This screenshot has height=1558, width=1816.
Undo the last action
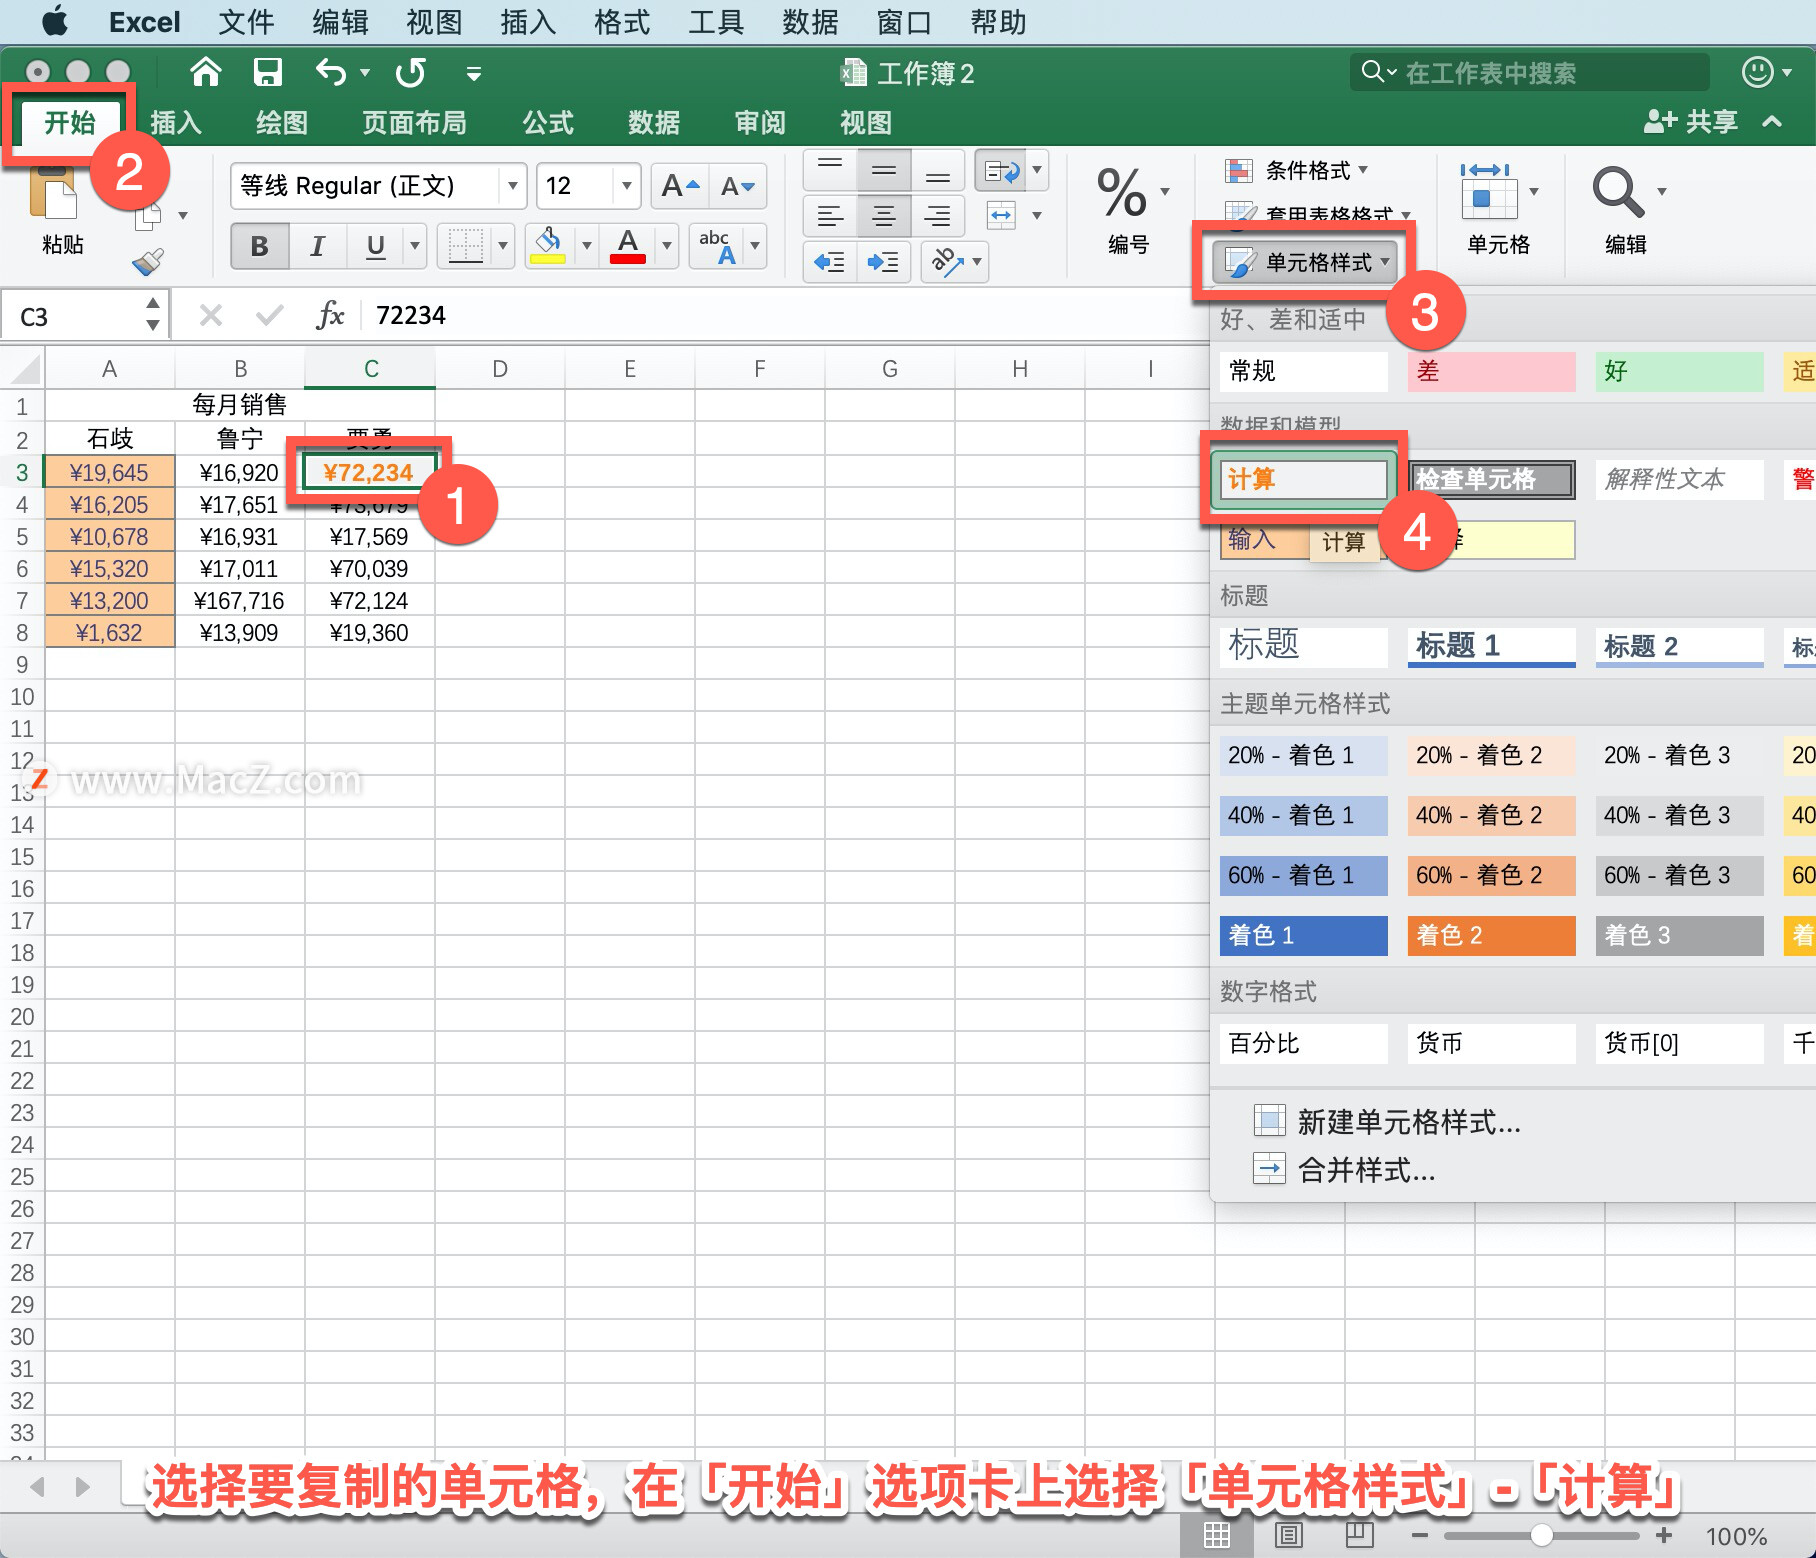[331, 72]
